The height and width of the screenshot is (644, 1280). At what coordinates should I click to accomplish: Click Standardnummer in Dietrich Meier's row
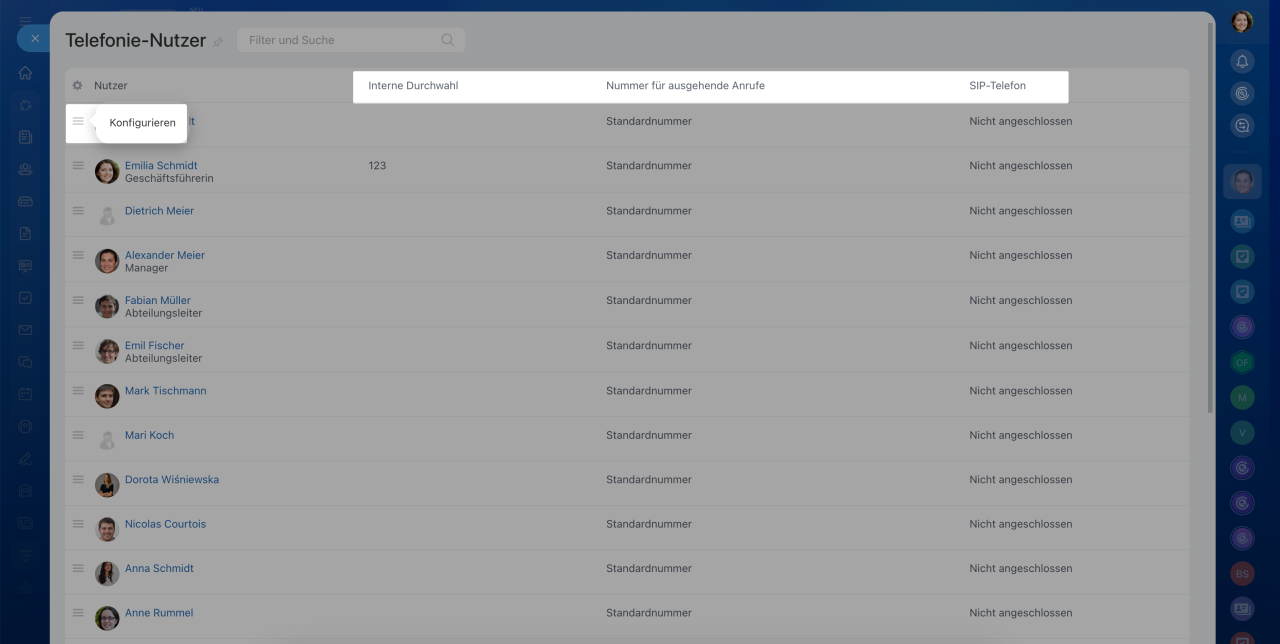[649, 211]
